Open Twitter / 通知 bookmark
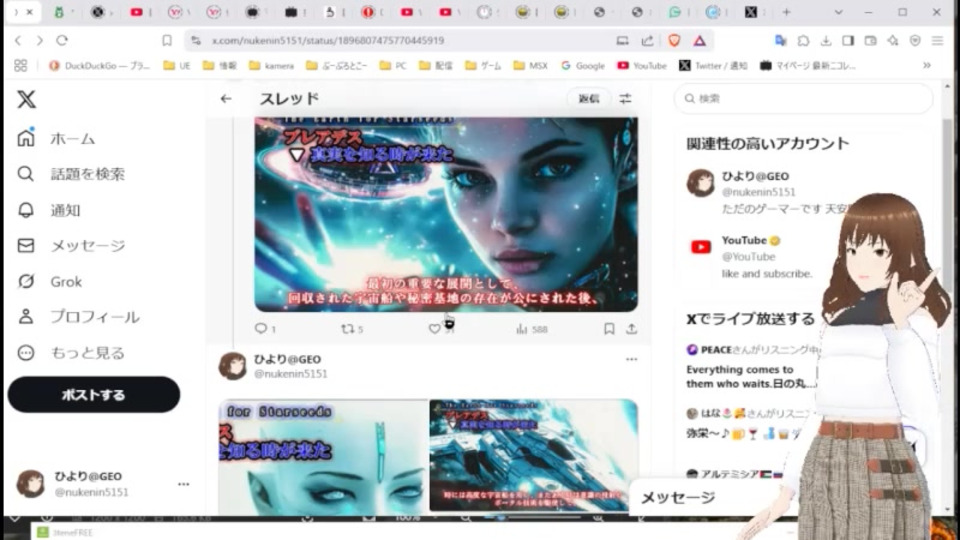The height and width of the screenshot is (540, 960). [713, 66]
